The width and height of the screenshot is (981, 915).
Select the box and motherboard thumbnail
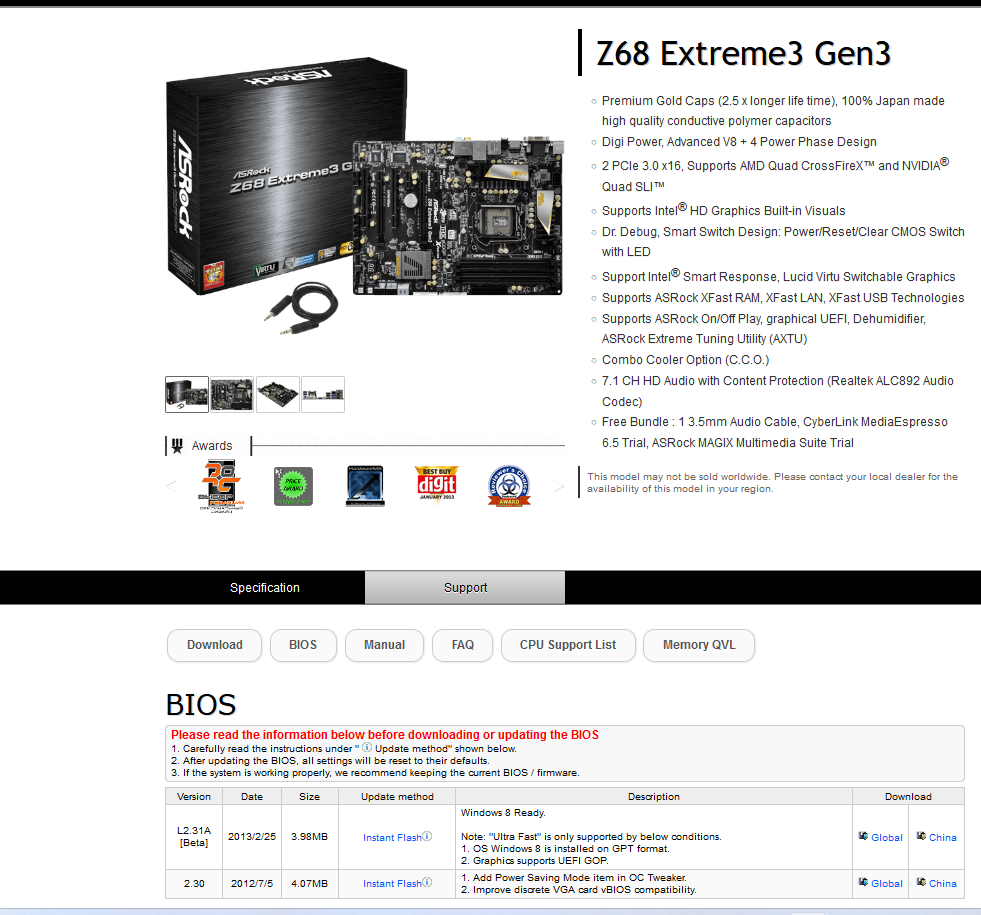(187, 395)
